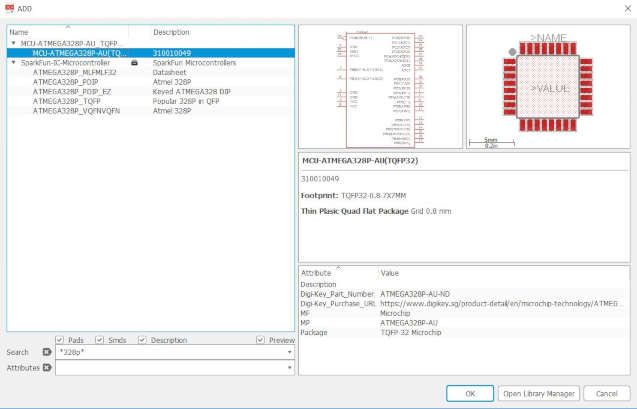Click the EAGLE app icon in the title bar
Viewport: 637px width, 409px height.
tap(9, 8)
